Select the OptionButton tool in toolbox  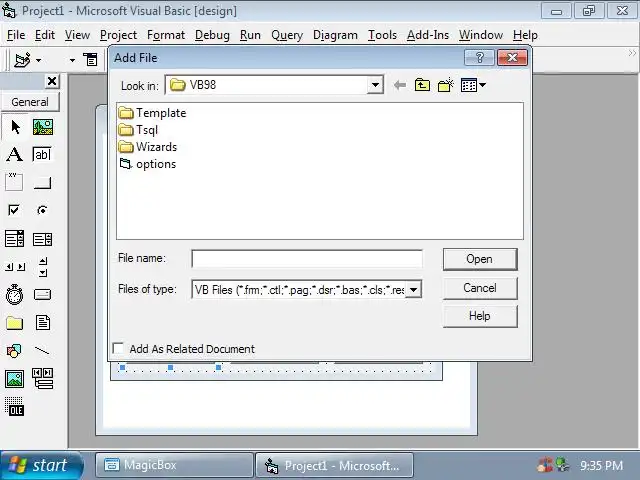pos(42,210)
